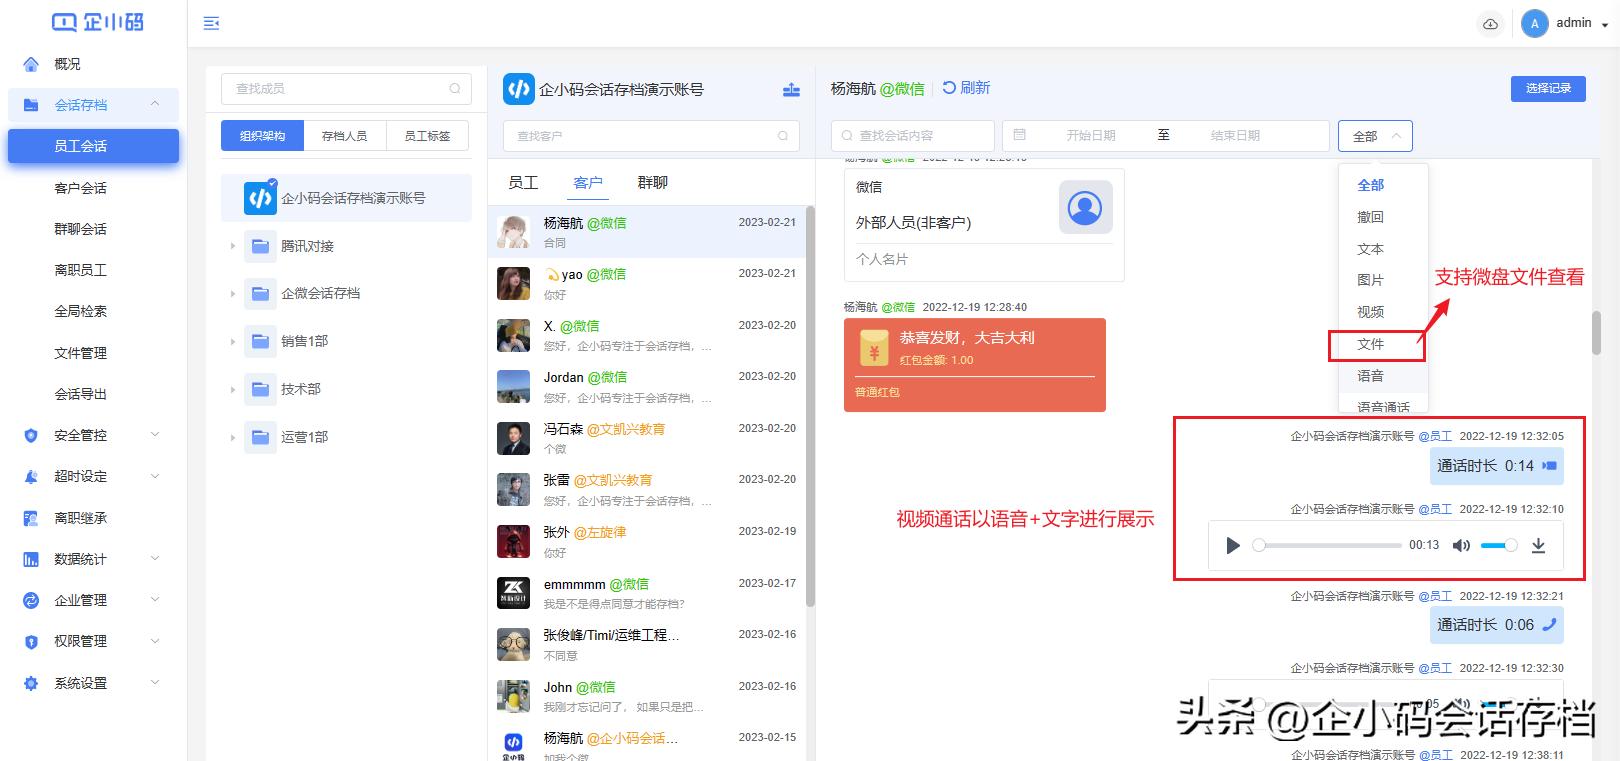Open 文件管理 in sidebar
The height and width of the screenshot is (761, 1620).
coord(80,353)
